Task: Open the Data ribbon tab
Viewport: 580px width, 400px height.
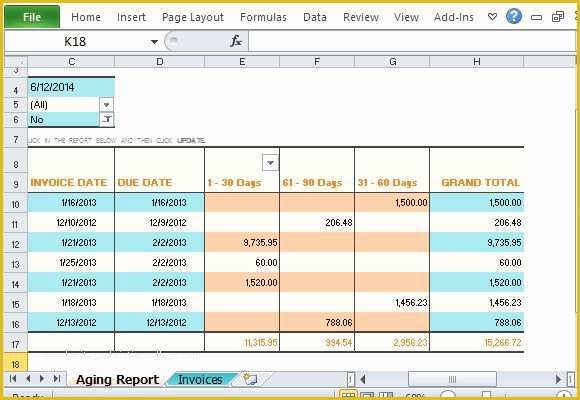Action: tap(314, 17)
